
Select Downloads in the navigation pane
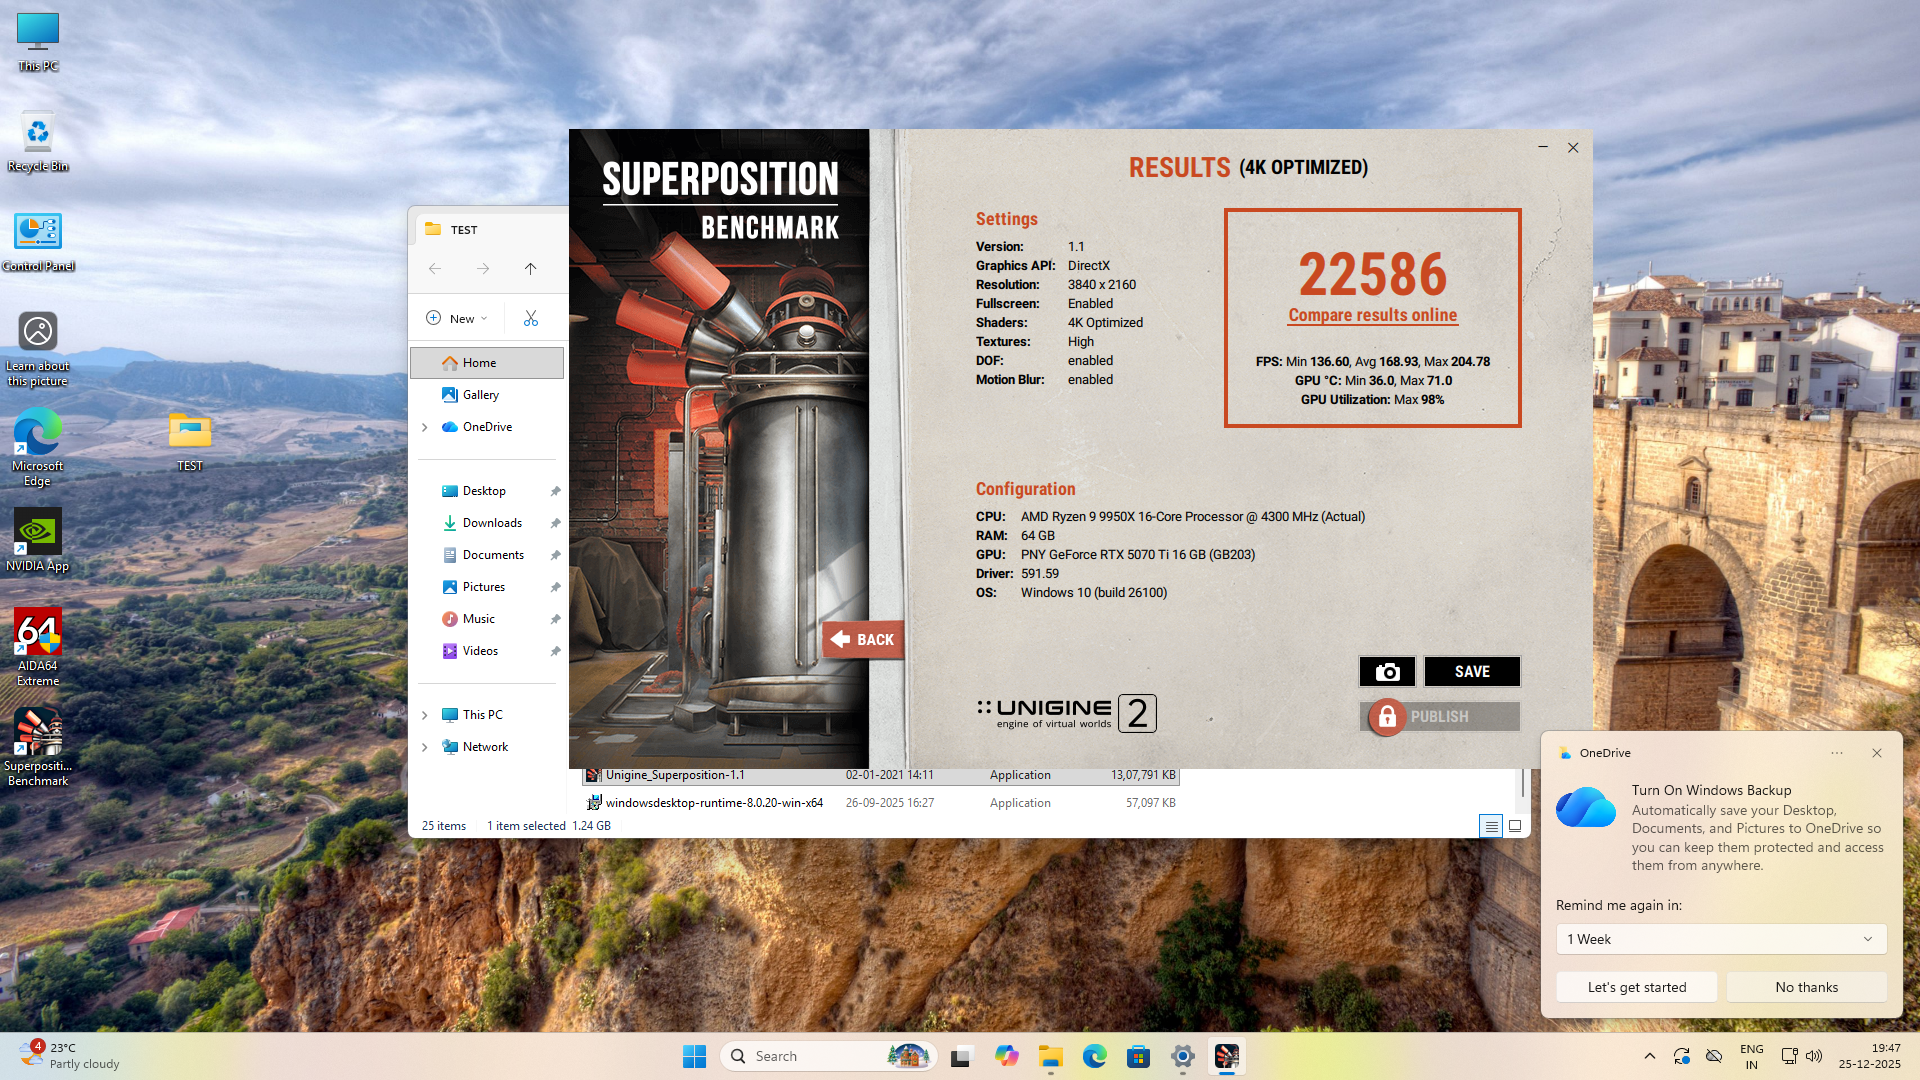coord(492,523)
